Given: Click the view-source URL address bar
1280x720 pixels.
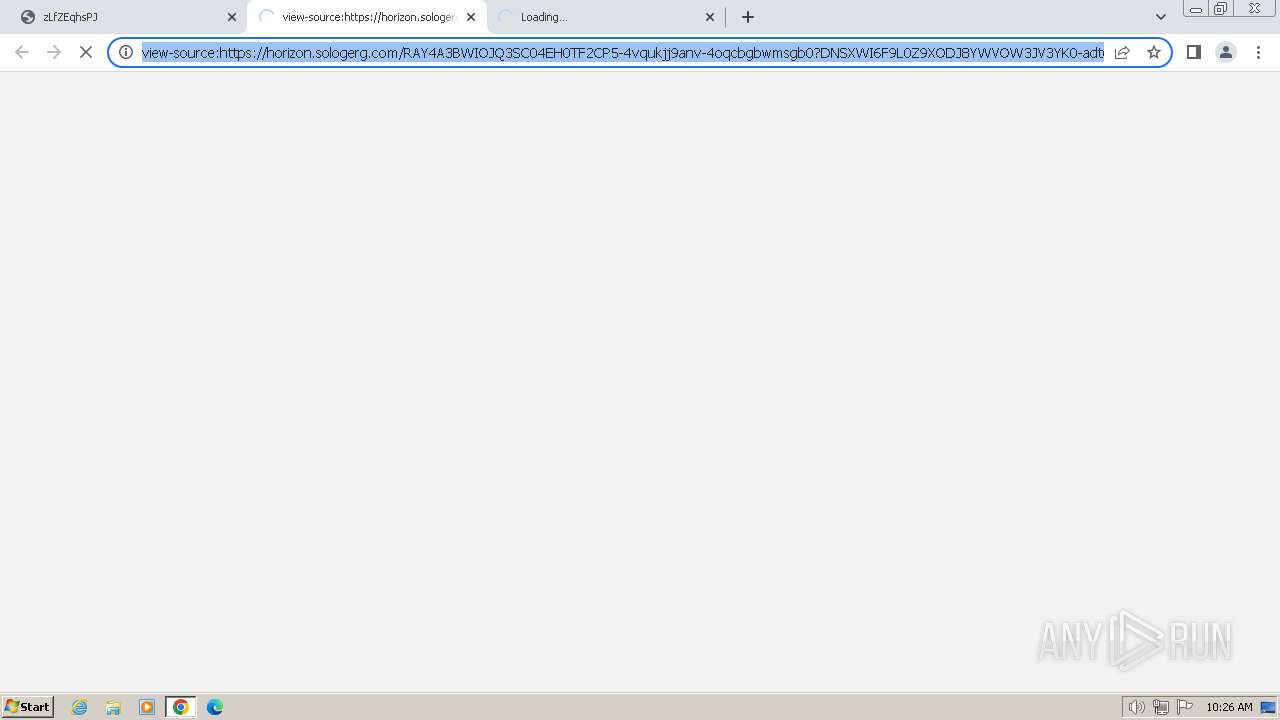Looking at the screenshot, I should (x=622, y=52).
